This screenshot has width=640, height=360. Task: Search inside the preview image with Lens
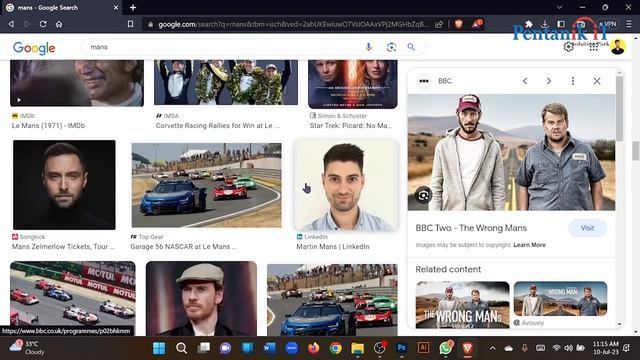[x=423, y=195]
